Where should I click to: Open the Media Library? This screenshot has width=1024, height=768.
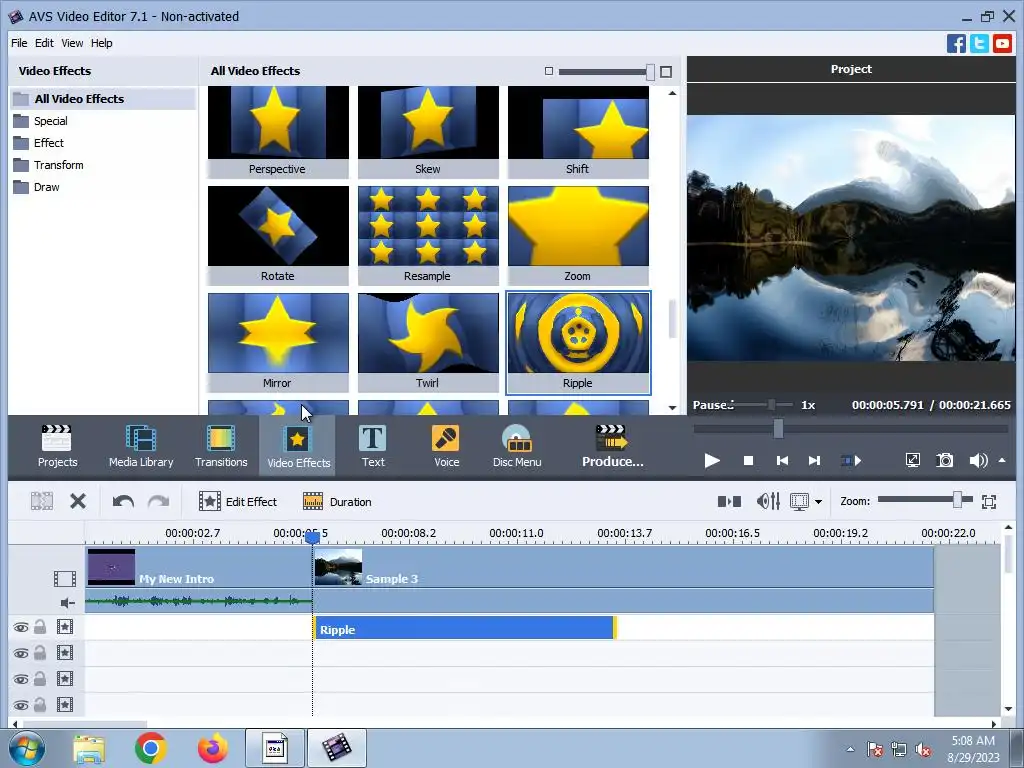pos(141,447)
